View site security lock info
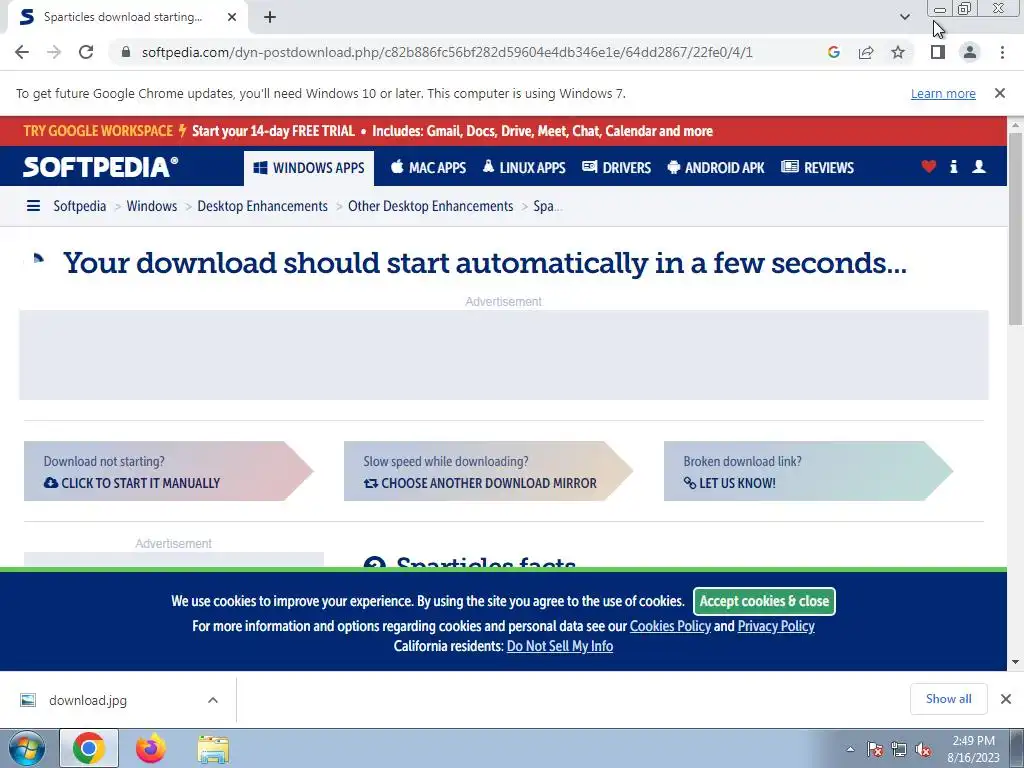Viewport: 1024px width, 768px height. [126, 52]
